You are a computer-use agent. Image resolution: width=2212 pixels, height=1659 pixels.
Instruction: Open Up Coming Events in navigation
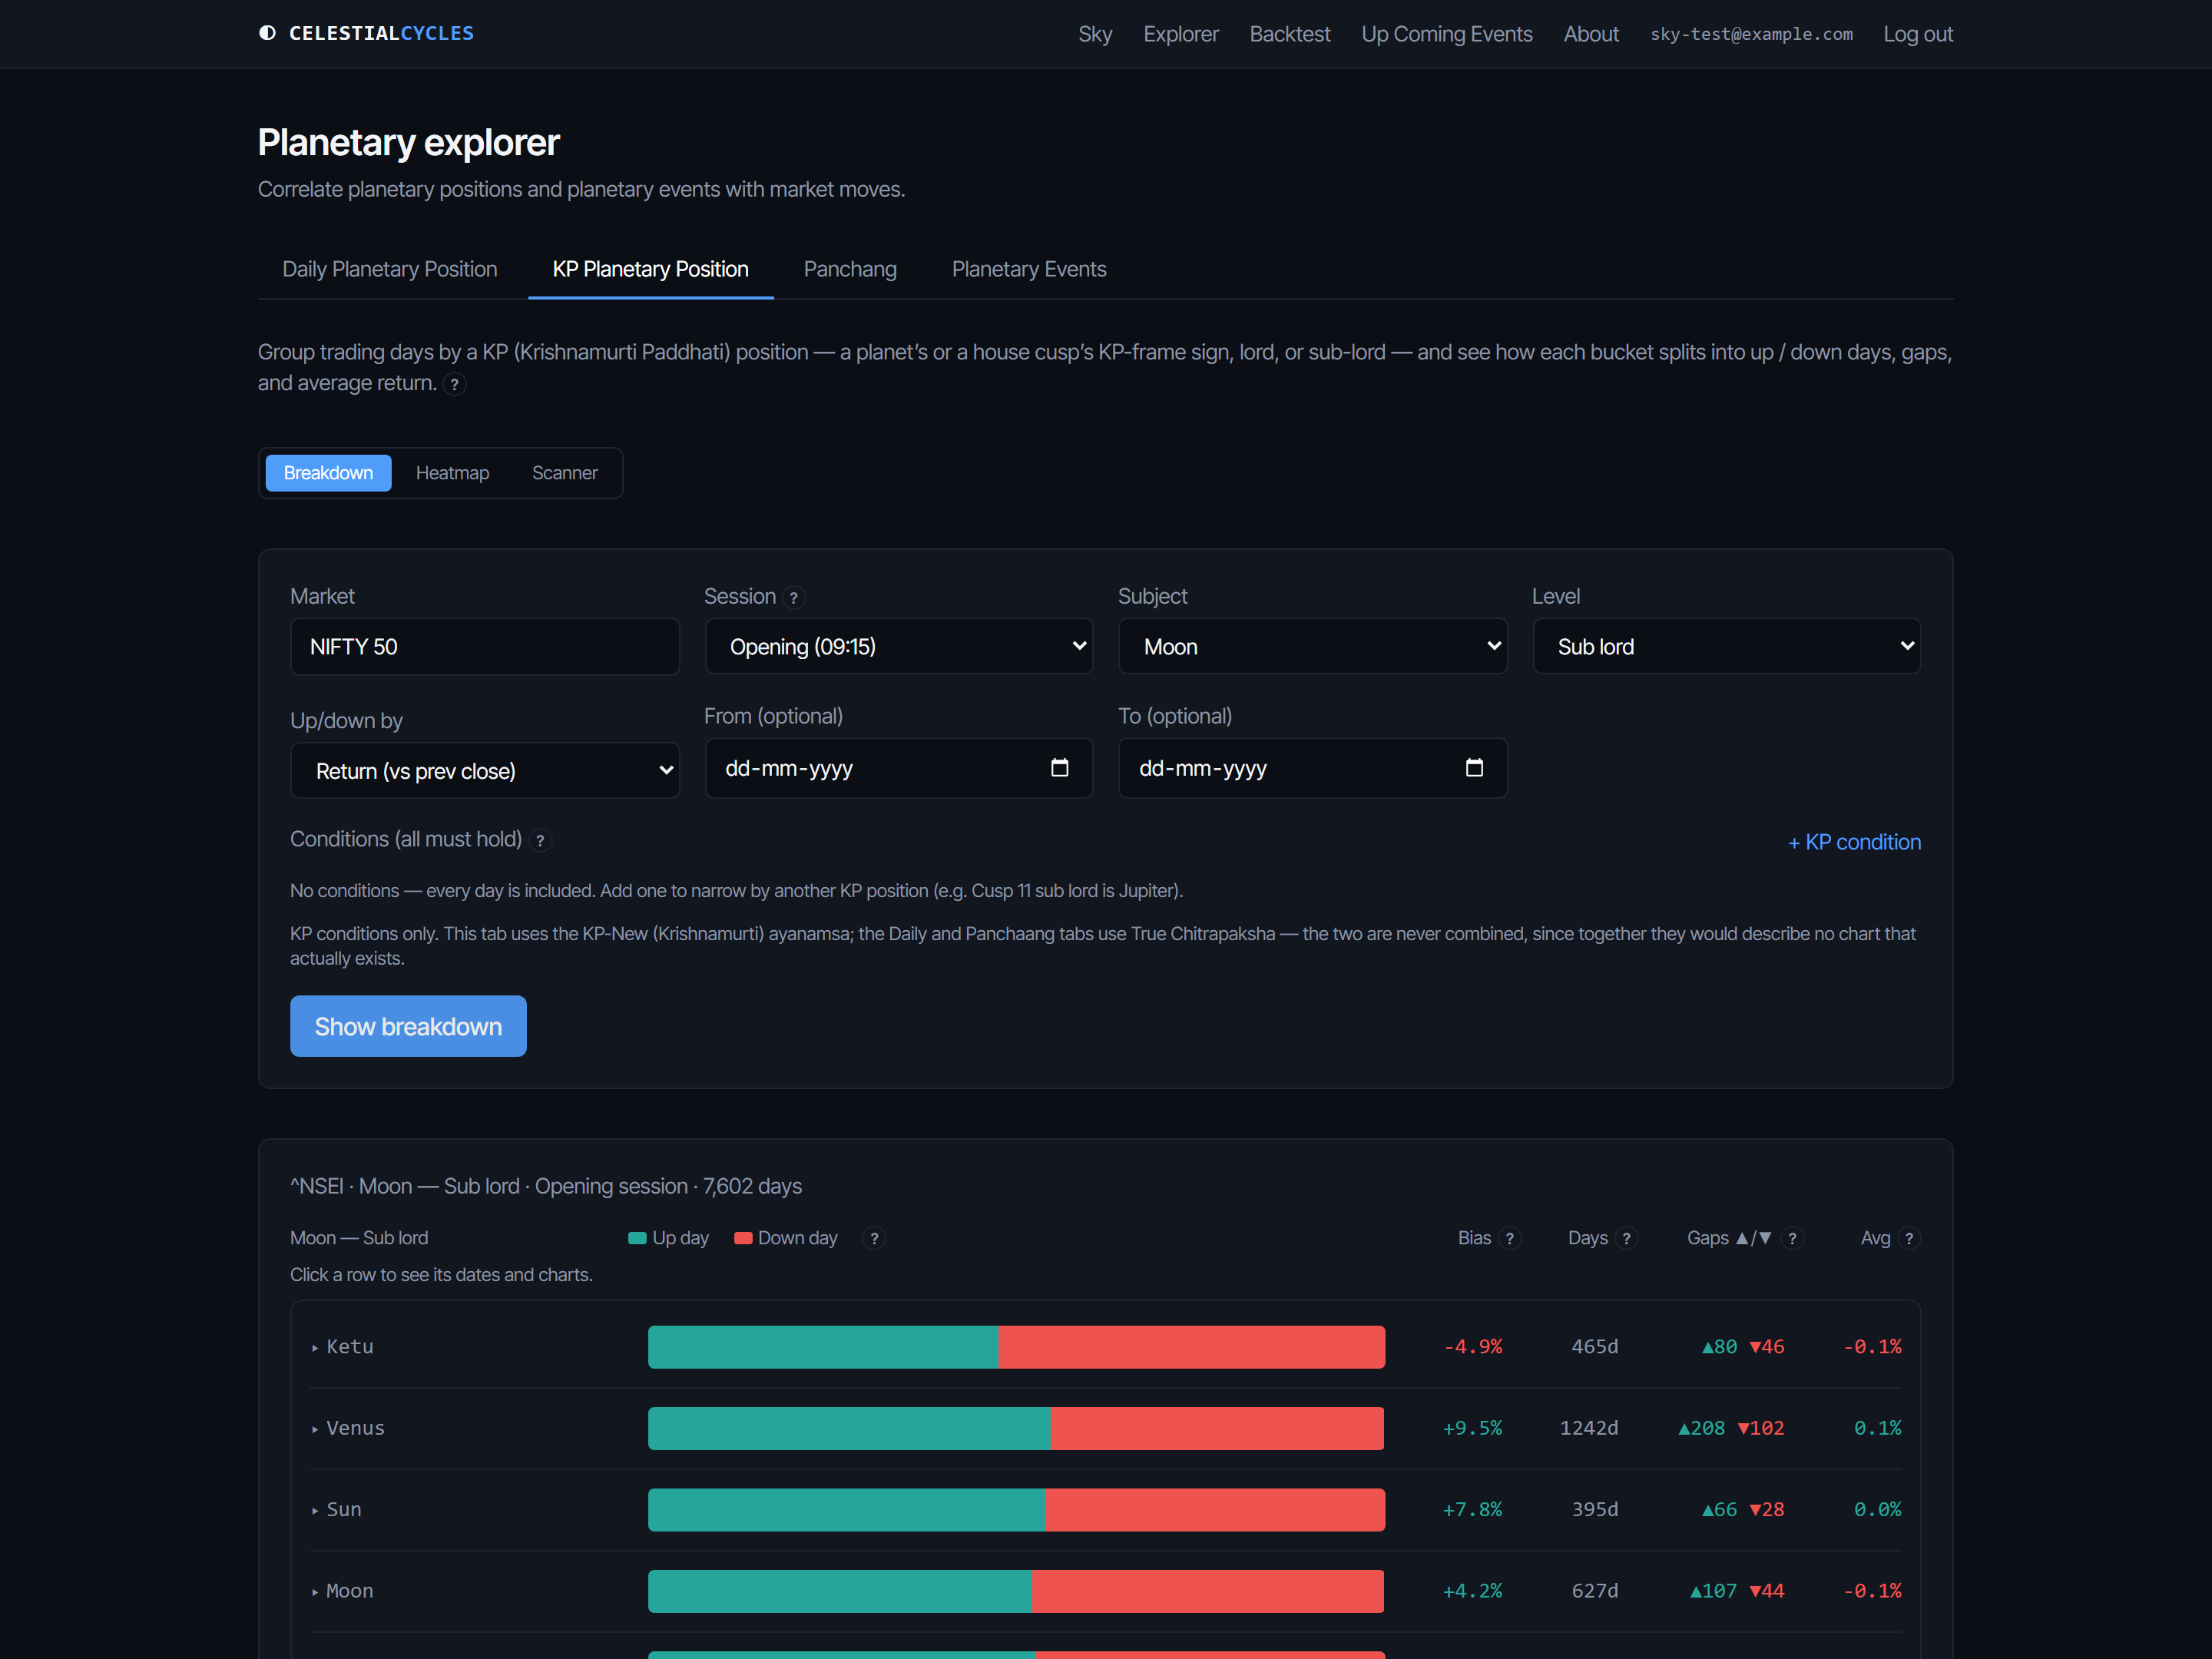(x=1447, y=34)
